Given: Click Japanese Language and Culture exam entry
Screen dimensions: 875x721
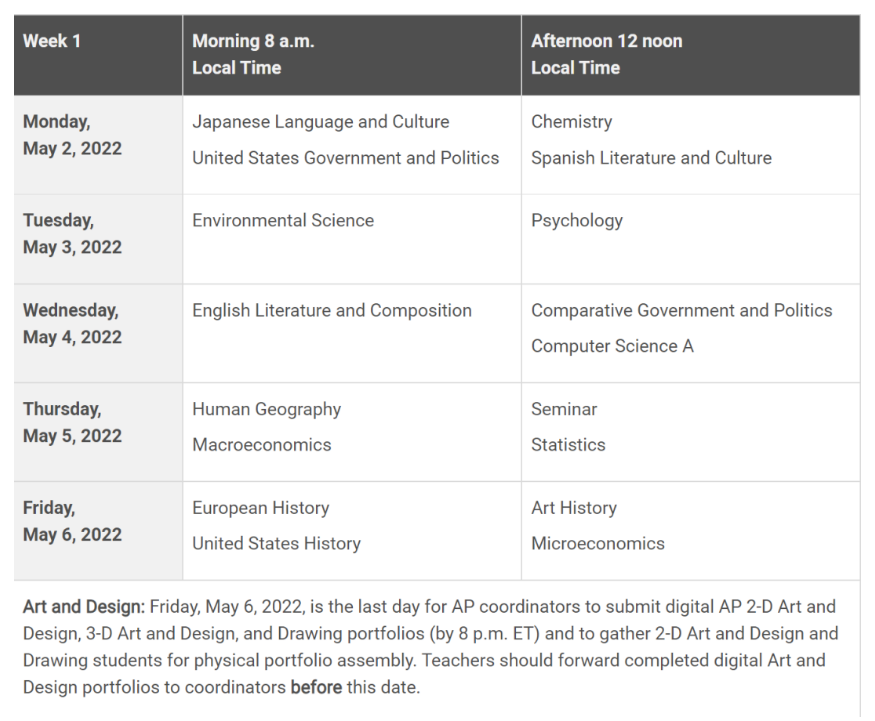Looking at the screenshot, I should point(321,122).
